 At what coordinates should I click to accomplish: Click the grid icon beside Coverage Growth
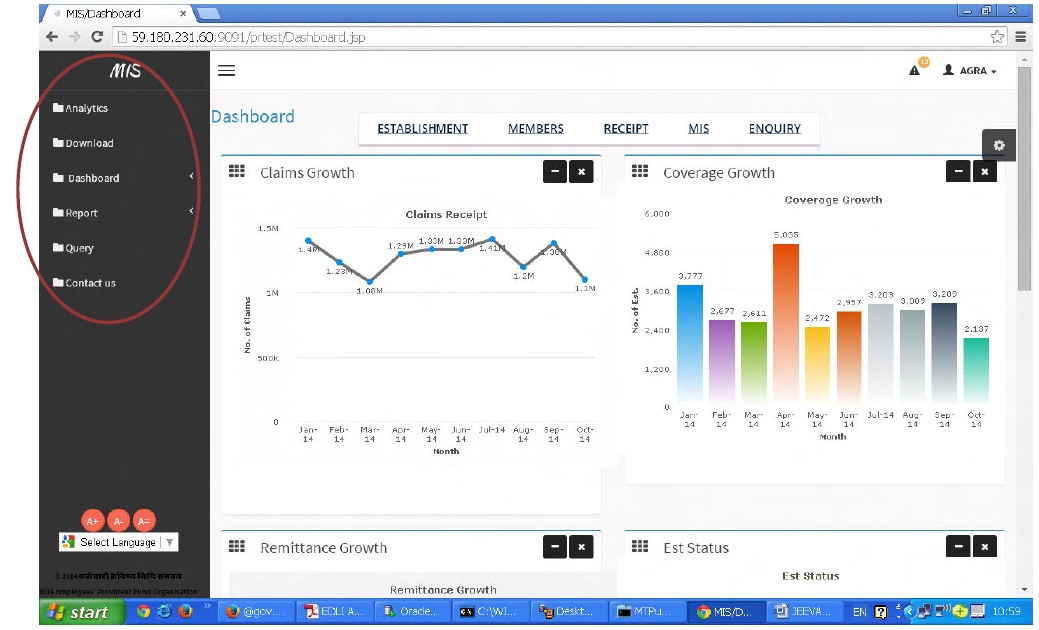pyautogui.click(x=640, y=172)
